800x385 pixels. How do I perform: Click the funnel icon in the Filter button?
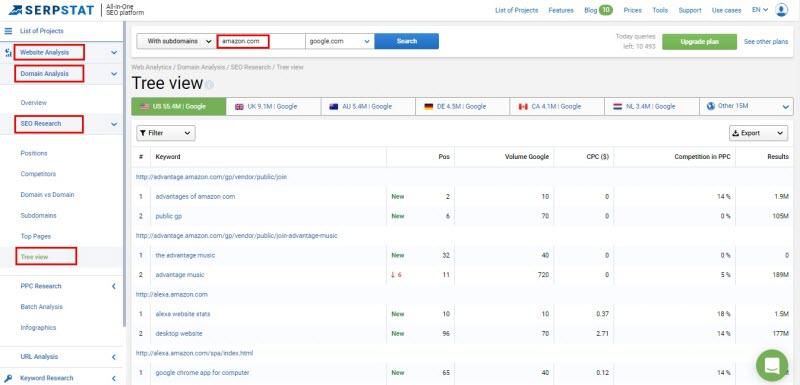pos(143,133)
